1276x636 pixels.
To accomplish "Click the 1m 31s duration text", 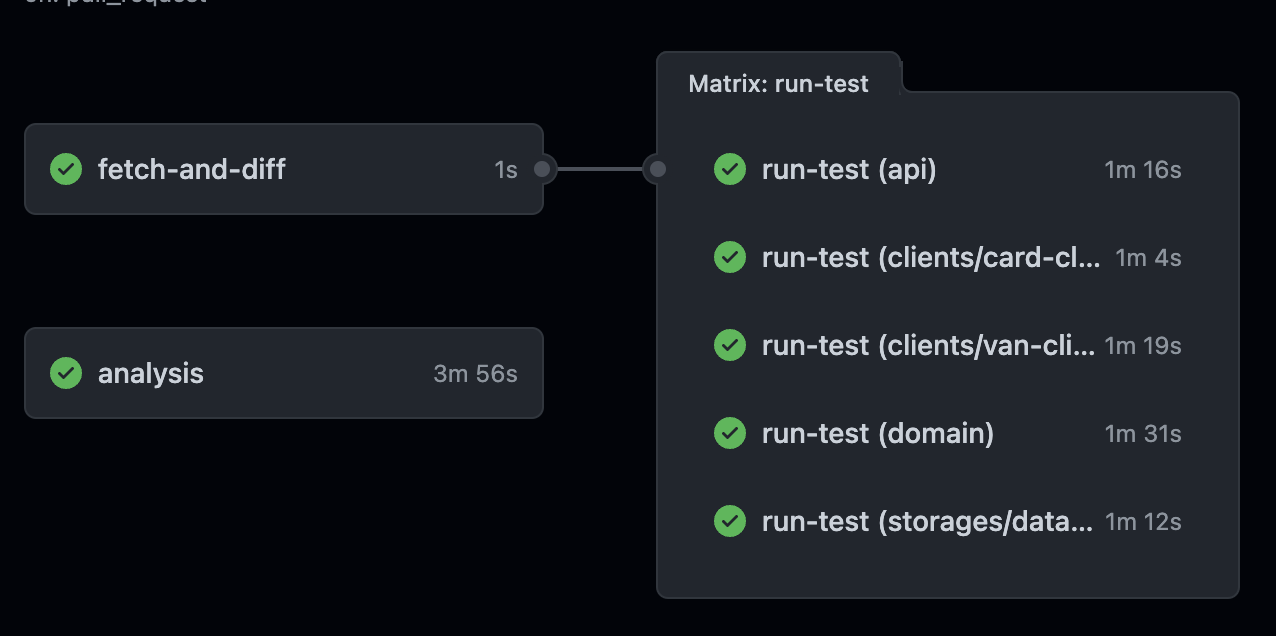I will 1143,434.
